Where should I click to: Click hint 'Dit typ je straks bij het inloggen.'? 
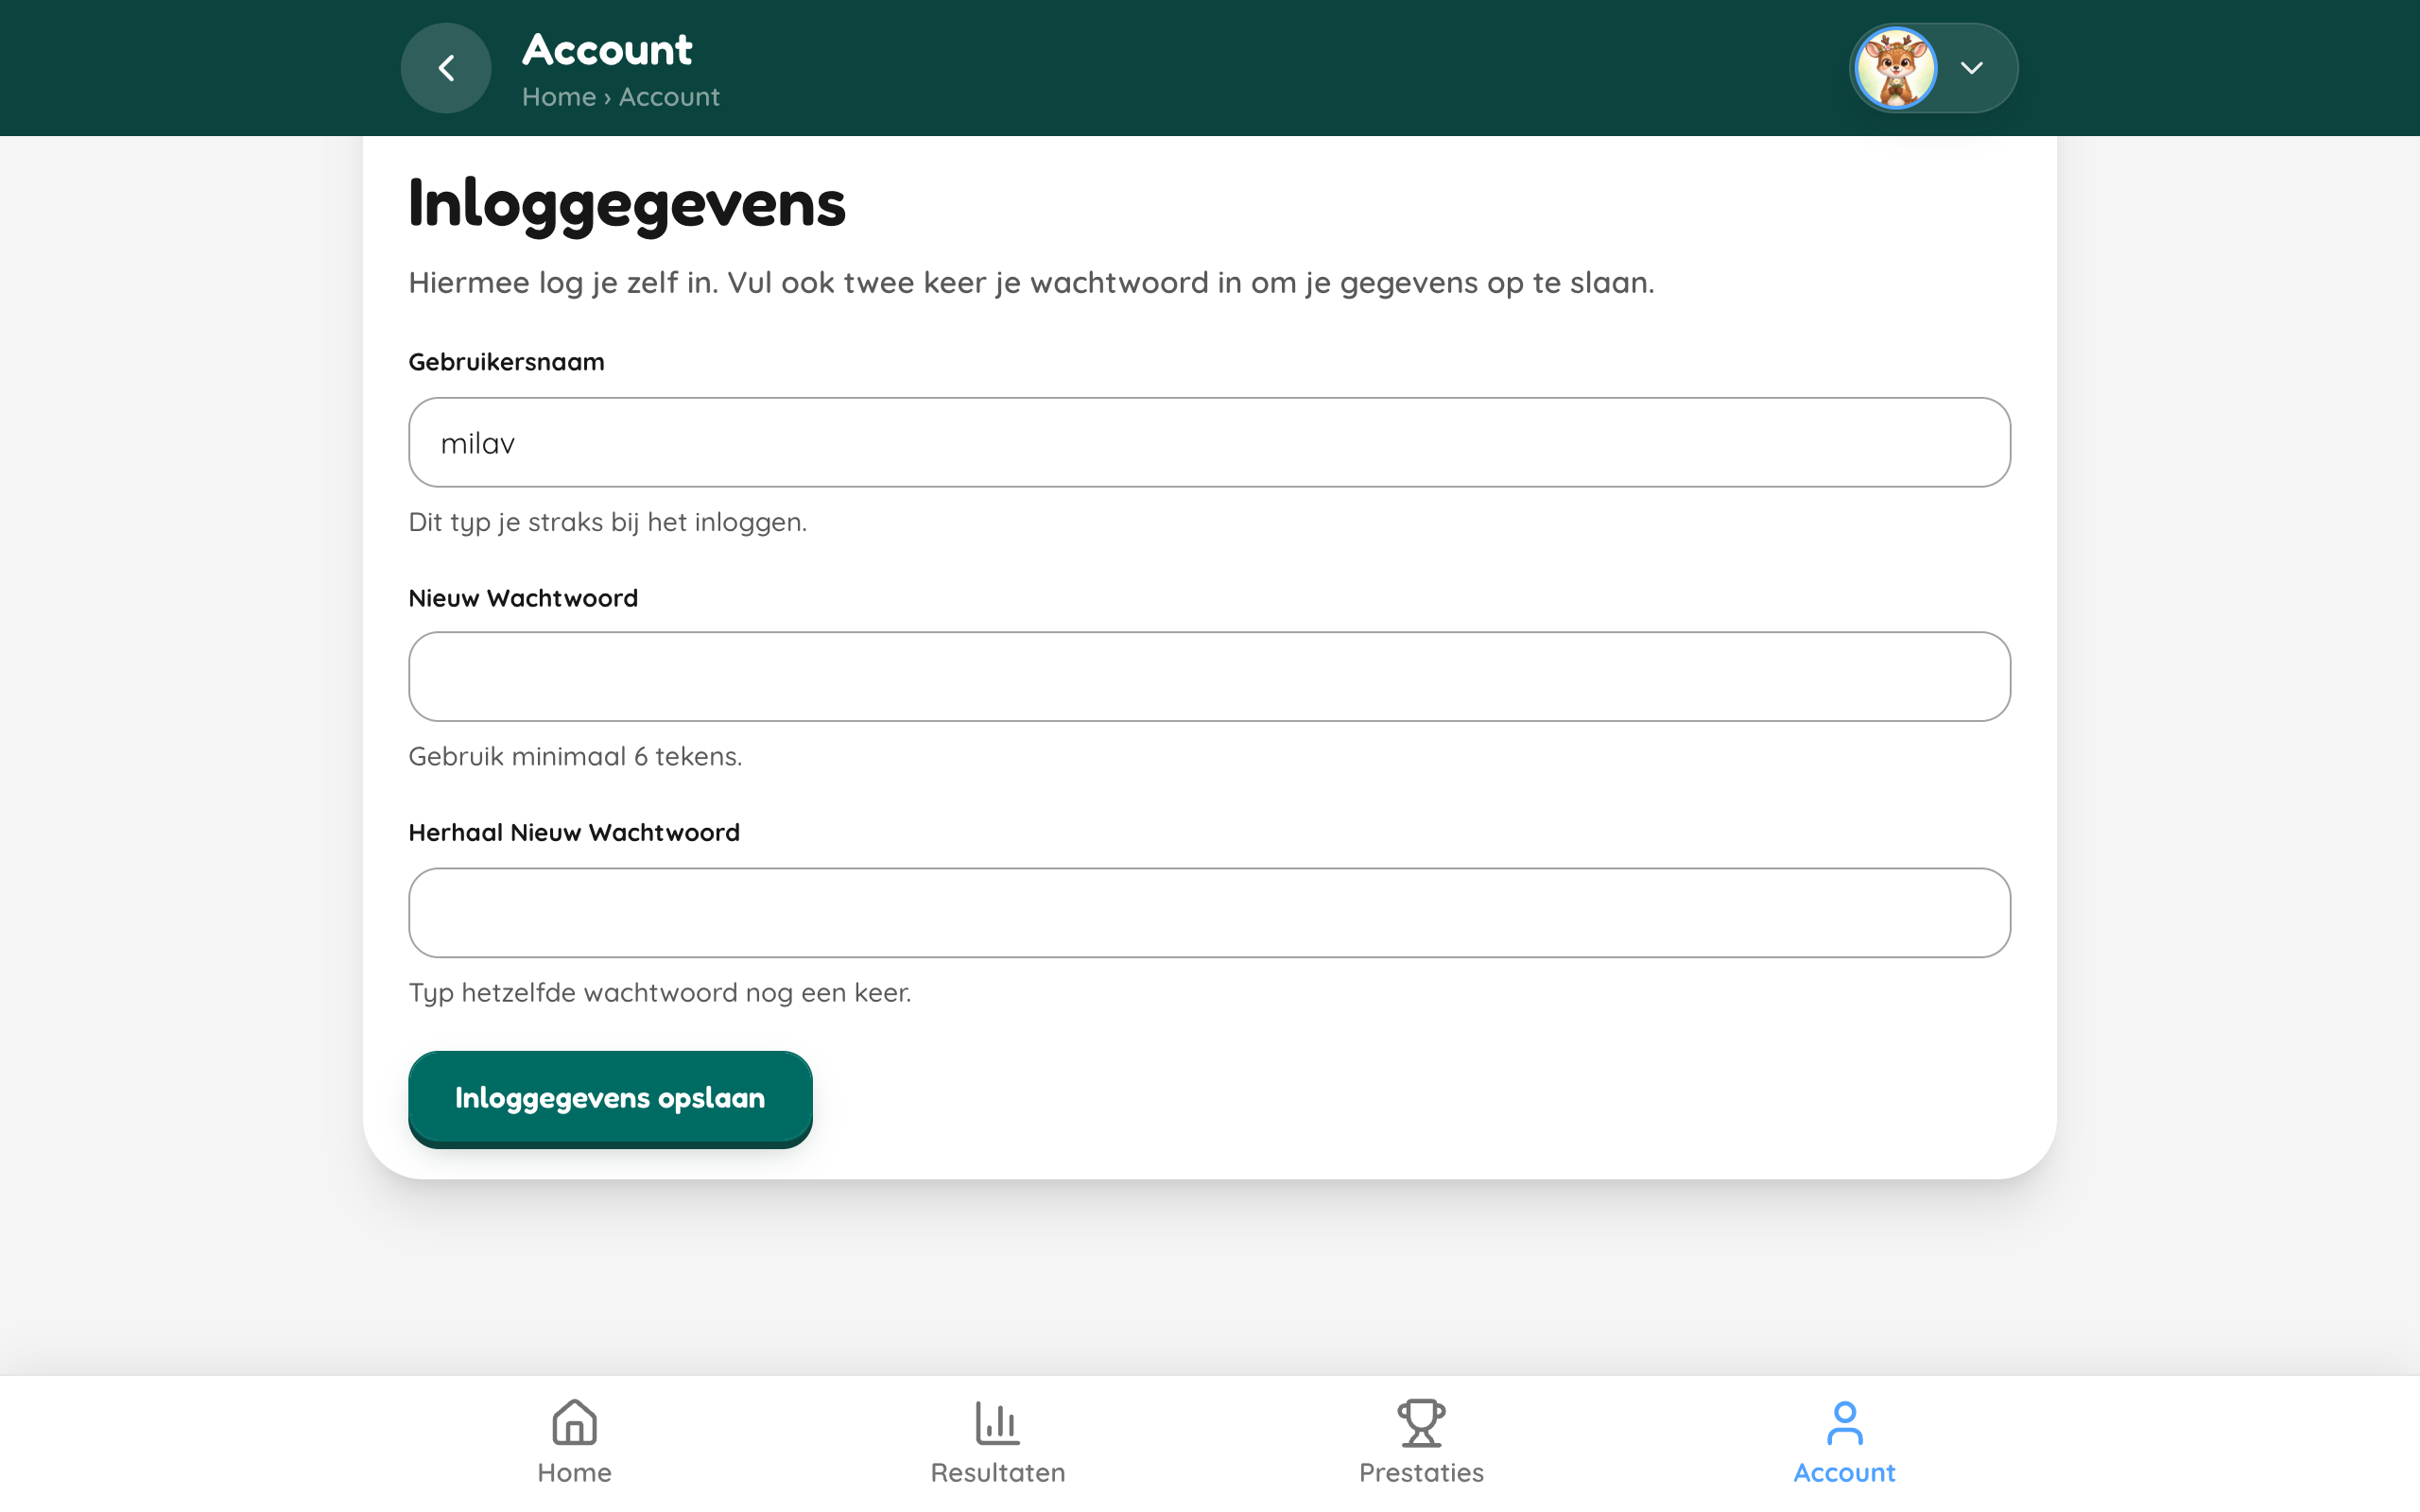pos(607,523)
